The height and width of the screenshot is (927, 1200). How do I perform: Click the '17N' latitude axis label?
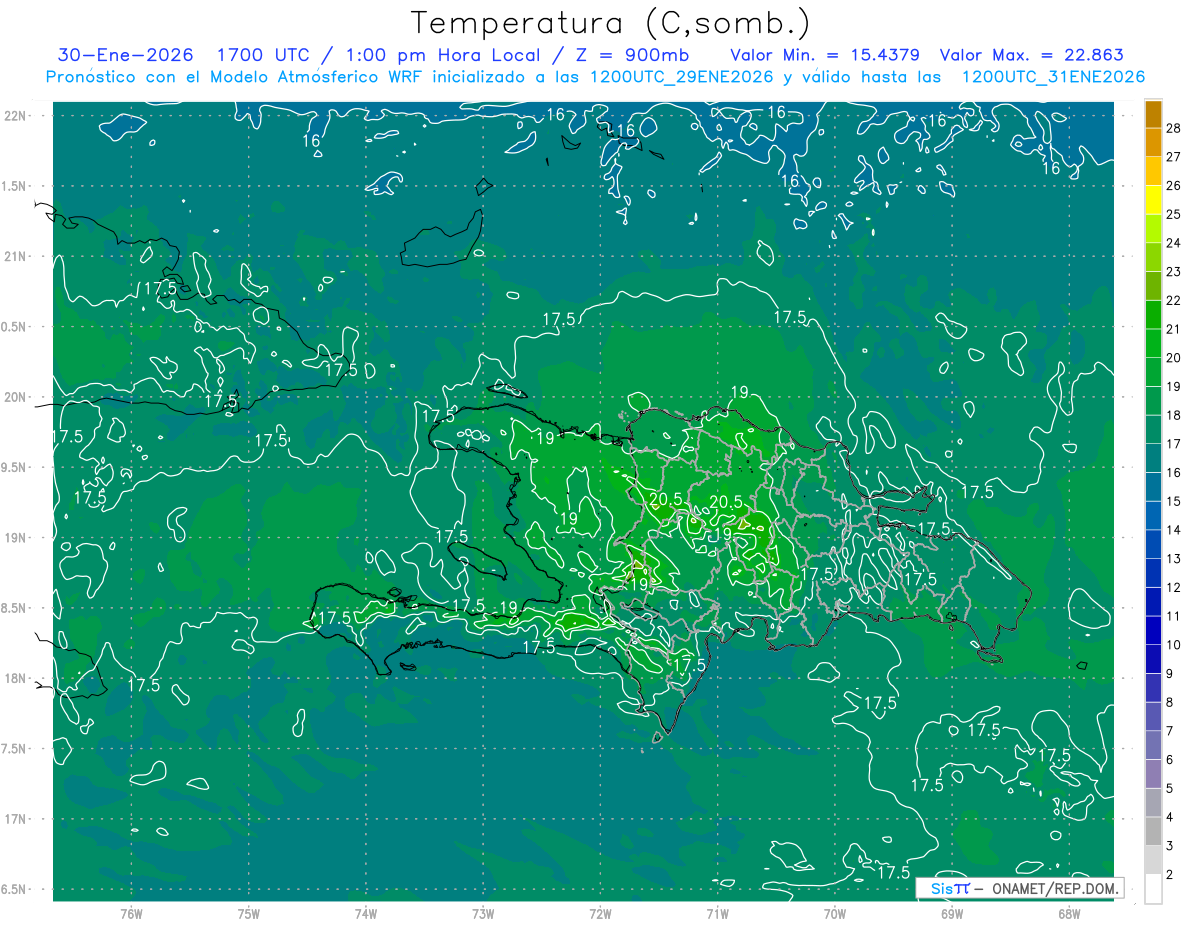coord(14,820)
